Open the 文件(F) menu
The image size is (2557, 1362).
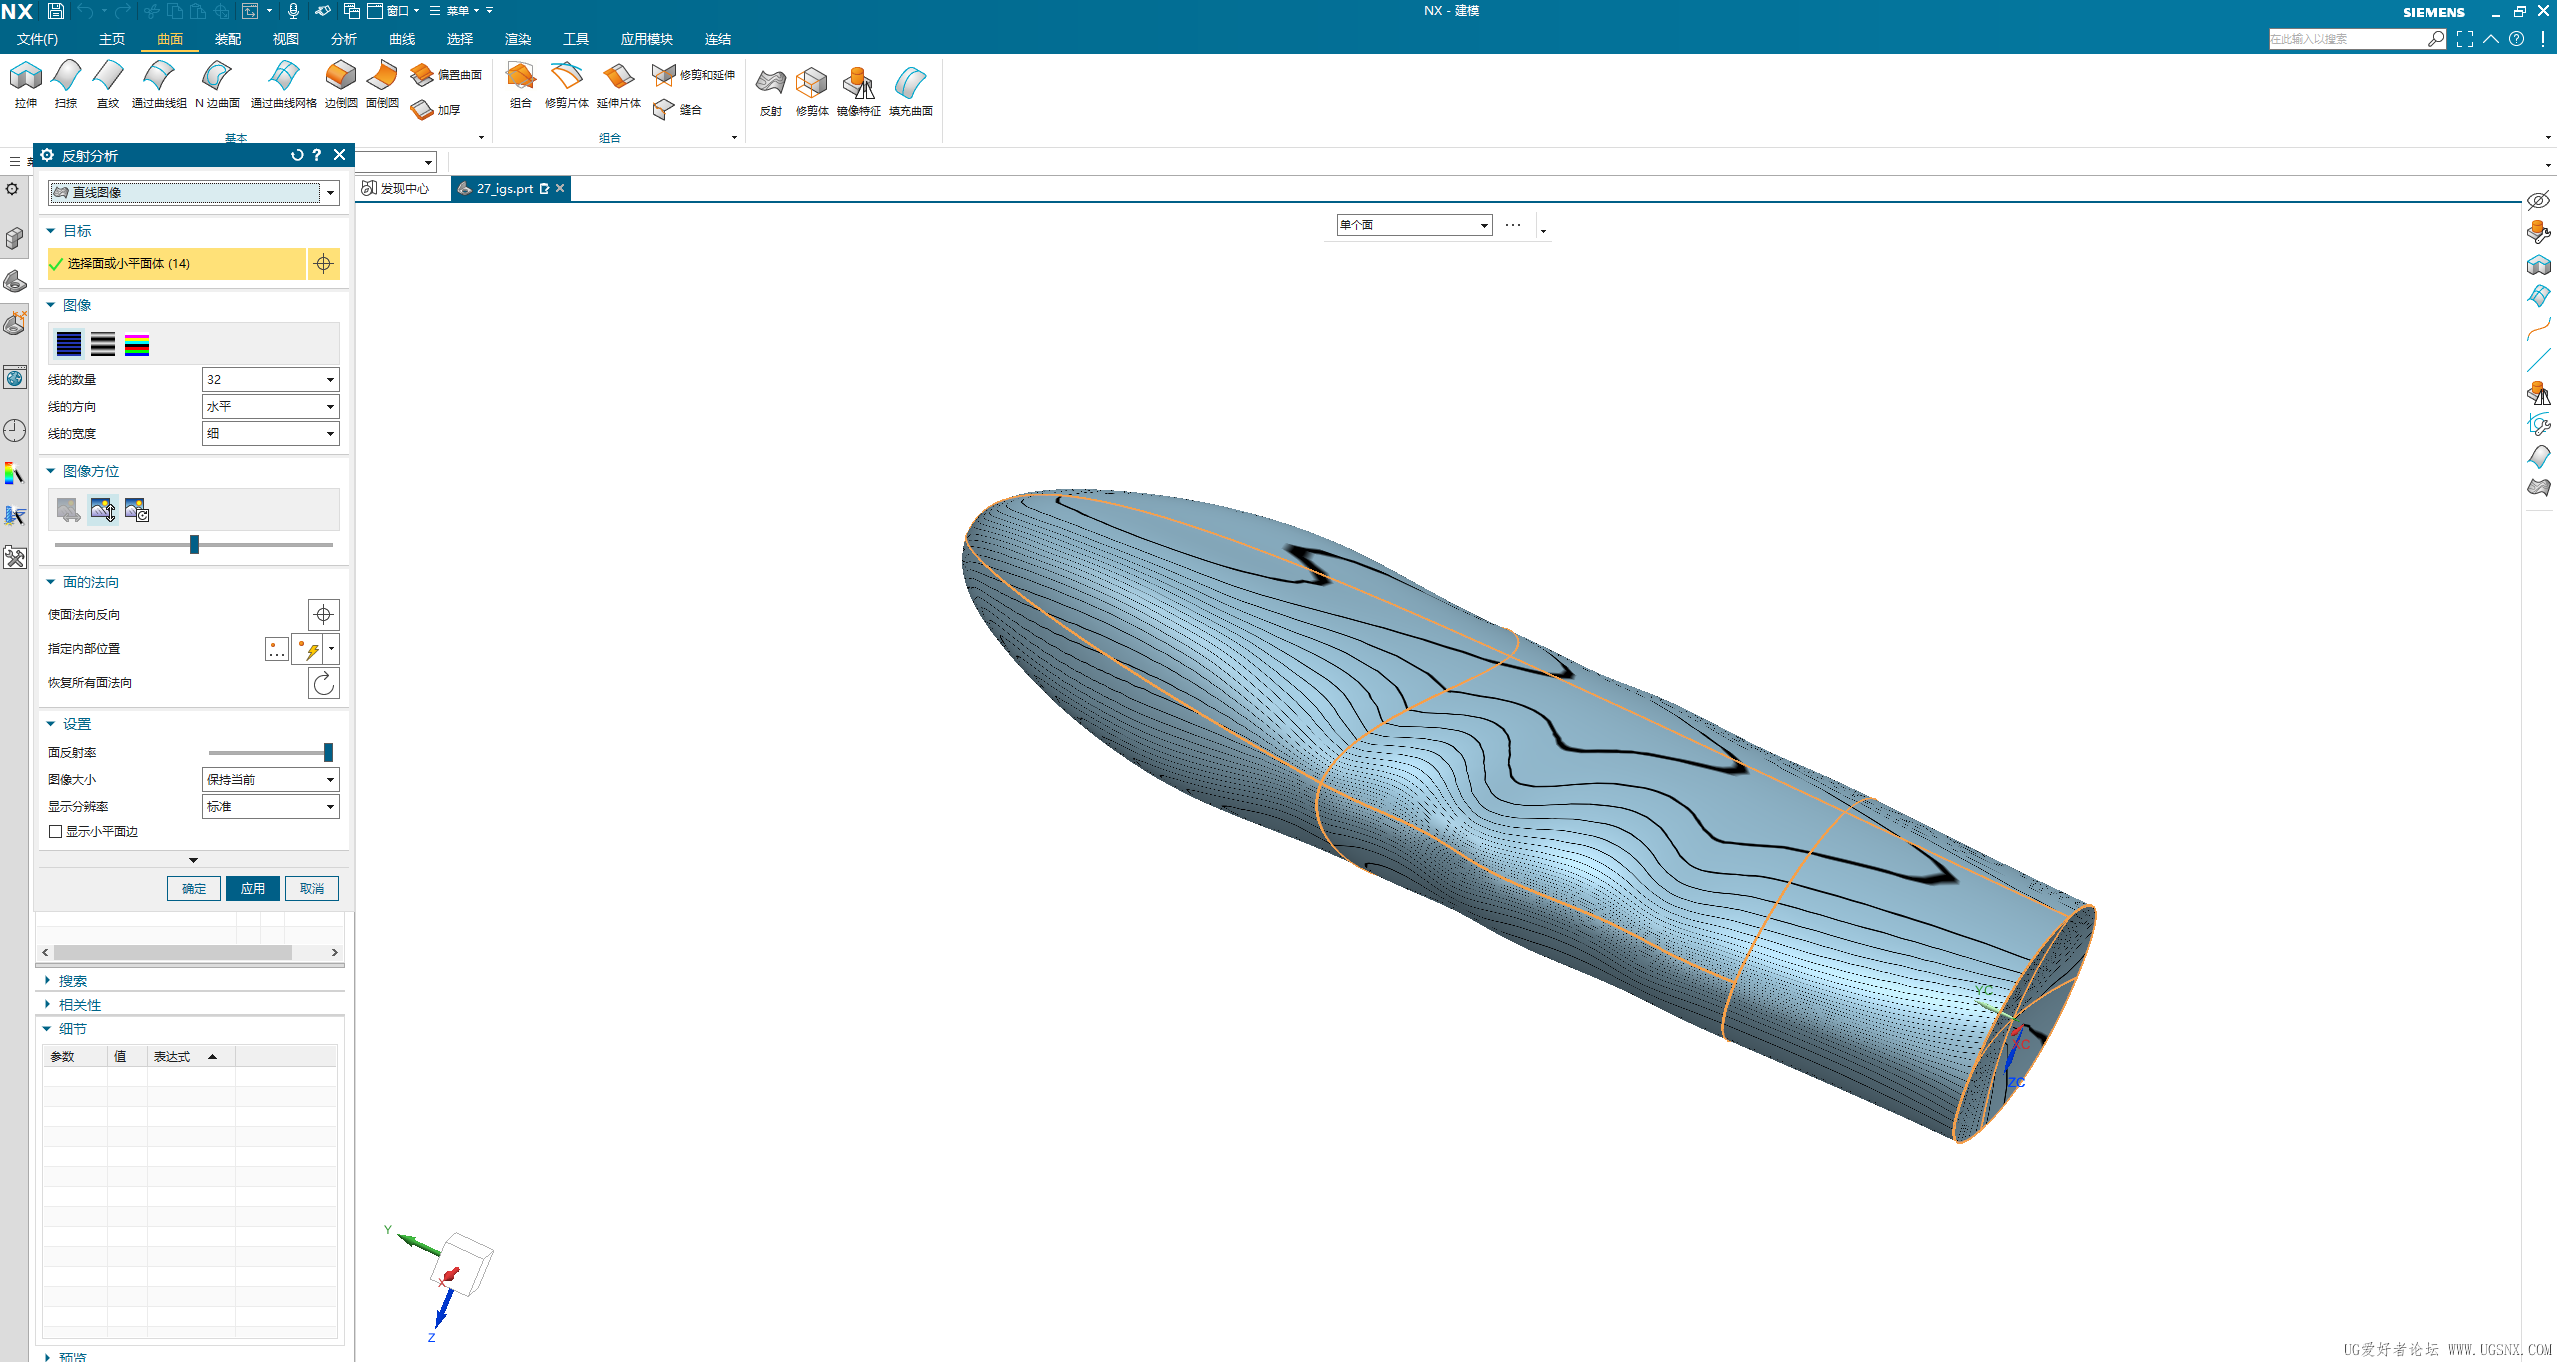[37, 39]
